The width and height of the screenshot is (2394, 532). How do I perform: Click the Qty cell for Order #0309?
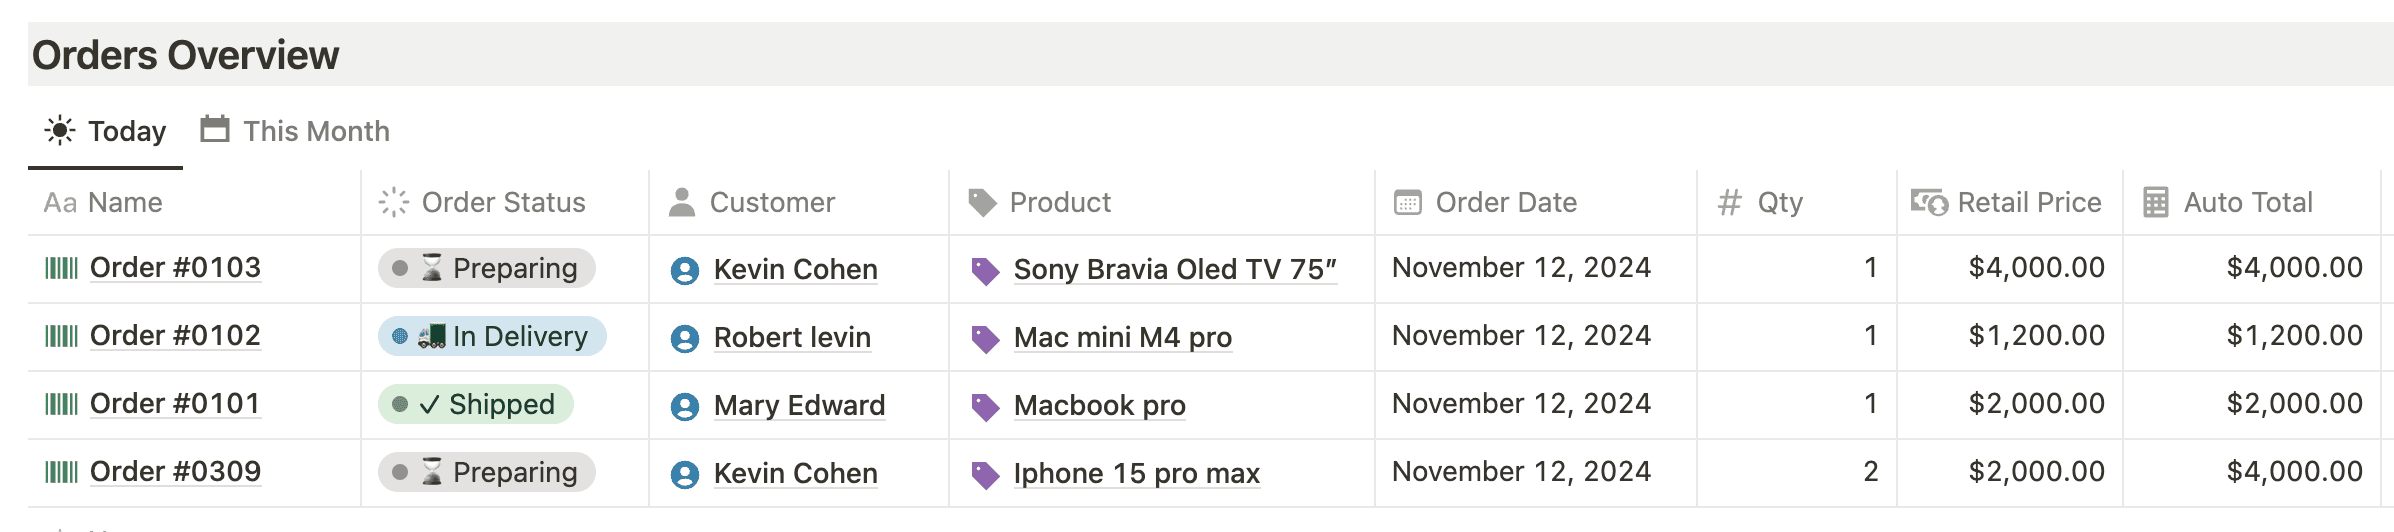(x=1796, y=472)
